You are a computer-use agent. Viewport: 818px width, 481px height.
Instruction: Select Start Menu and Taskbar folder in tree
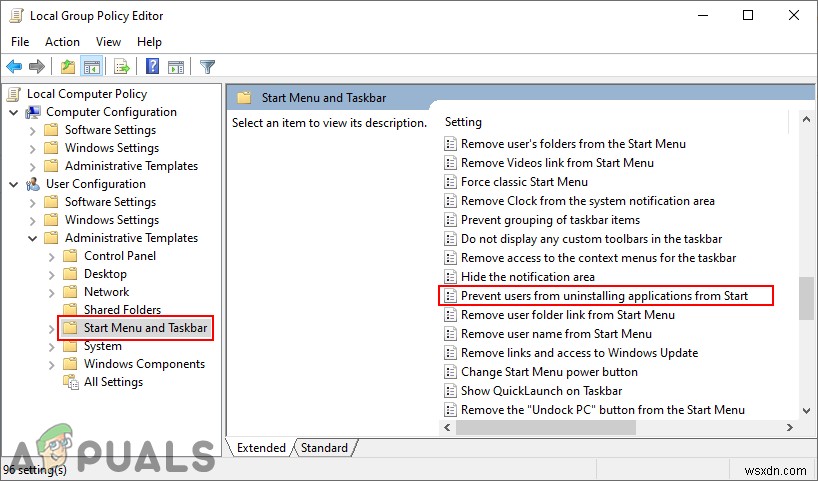145,328
